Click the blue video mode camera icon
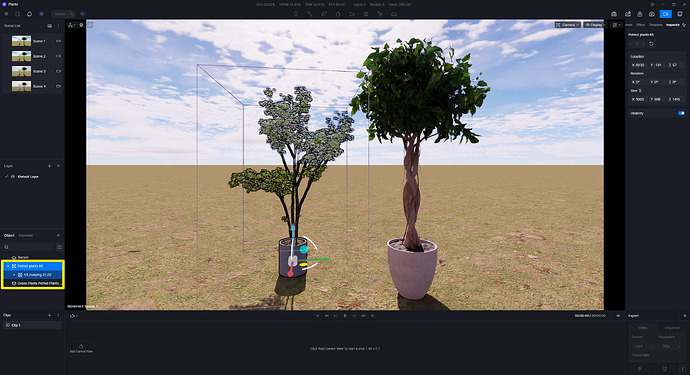The image size is (690, 375). [x=665, y=14]
